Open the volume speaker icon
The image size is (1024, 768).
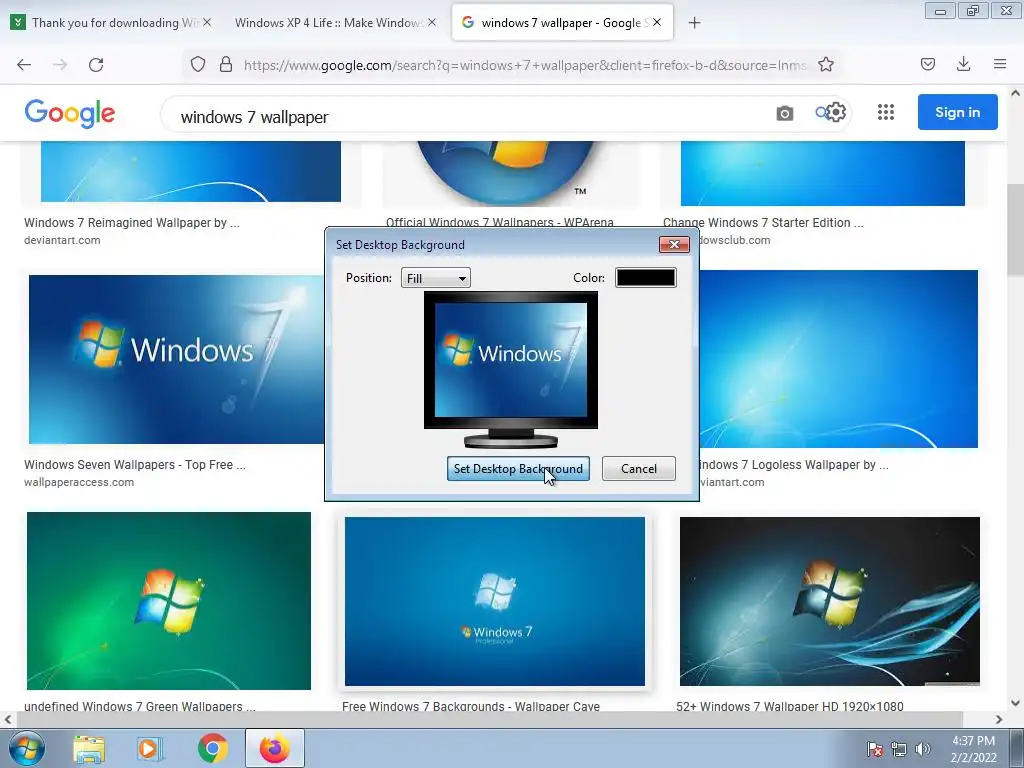[x=922, y=749]
